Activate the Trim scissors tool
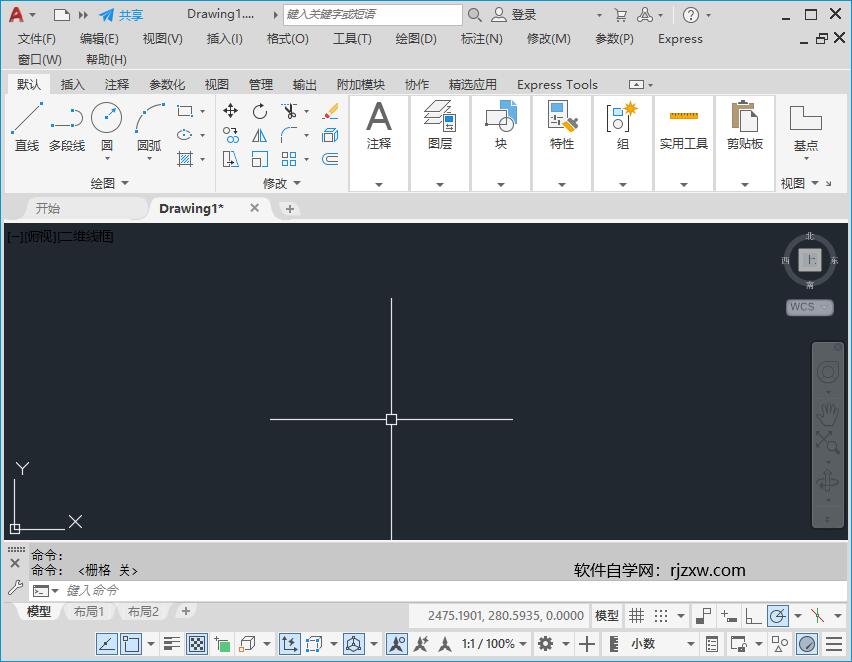Viewport: 852px width, 662px height. tap(289, 111)
